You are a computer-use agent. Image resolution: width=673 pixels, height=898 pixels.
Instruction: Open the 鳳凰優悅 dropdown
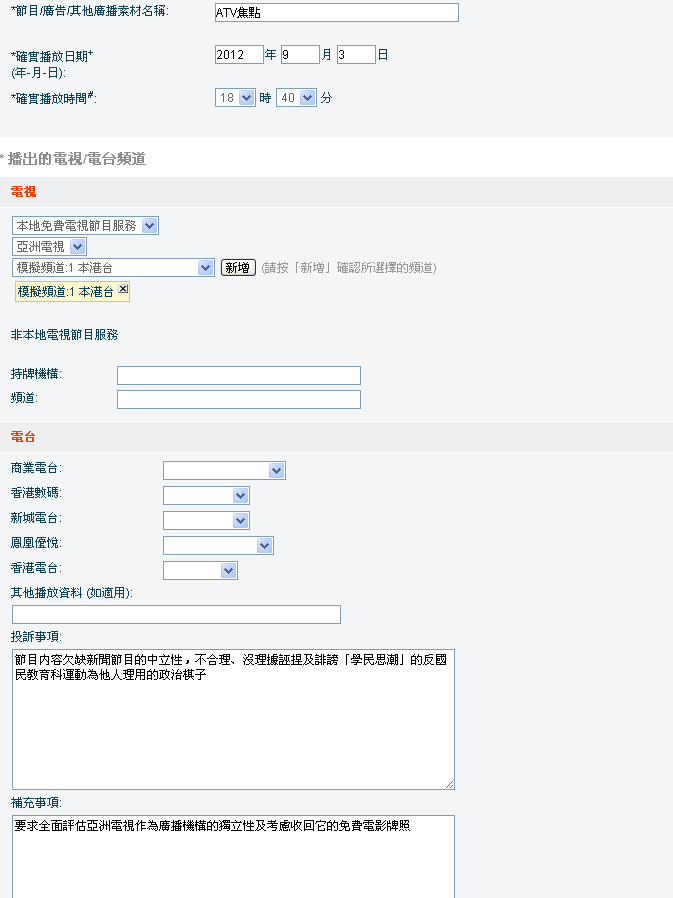point(218,545)
